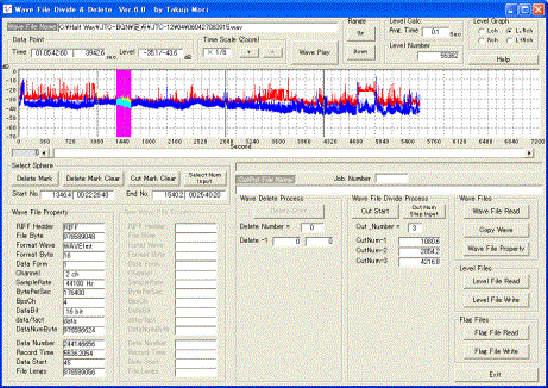Click the Exit button
This screenshot has height=388, width=548.
point(496,374)
